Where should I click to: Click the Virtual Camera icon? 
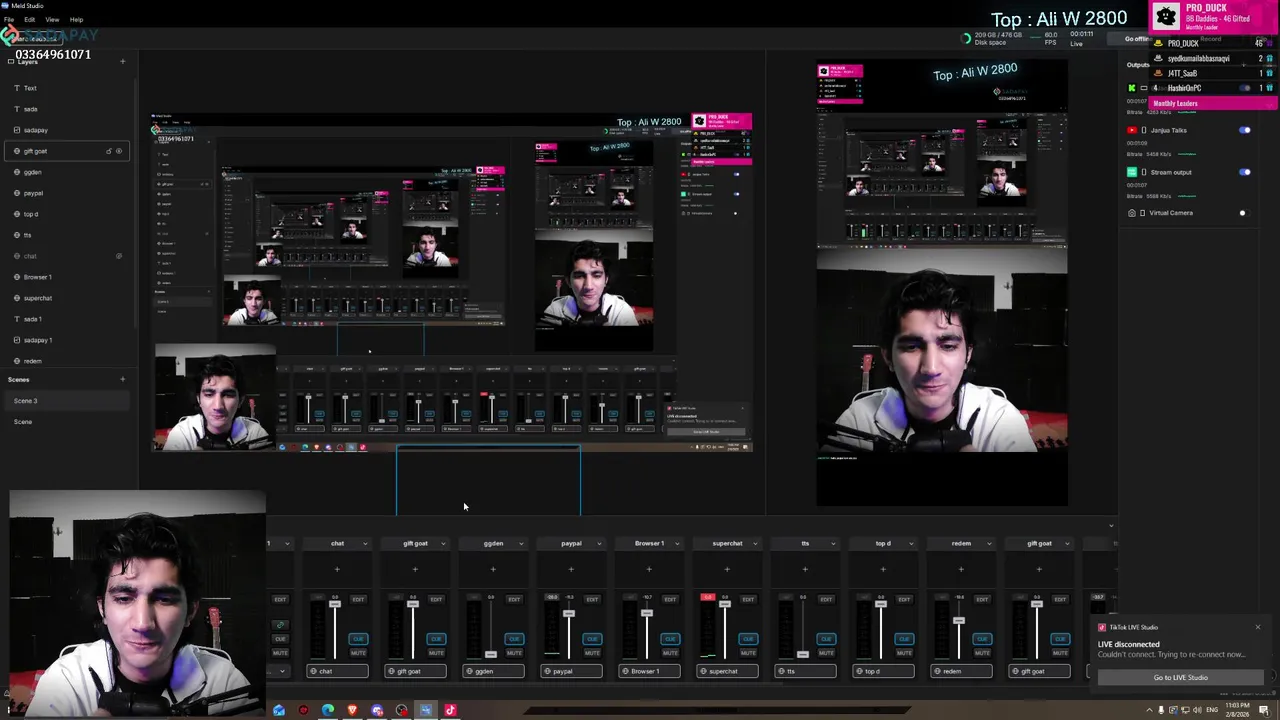[1132, 213]
